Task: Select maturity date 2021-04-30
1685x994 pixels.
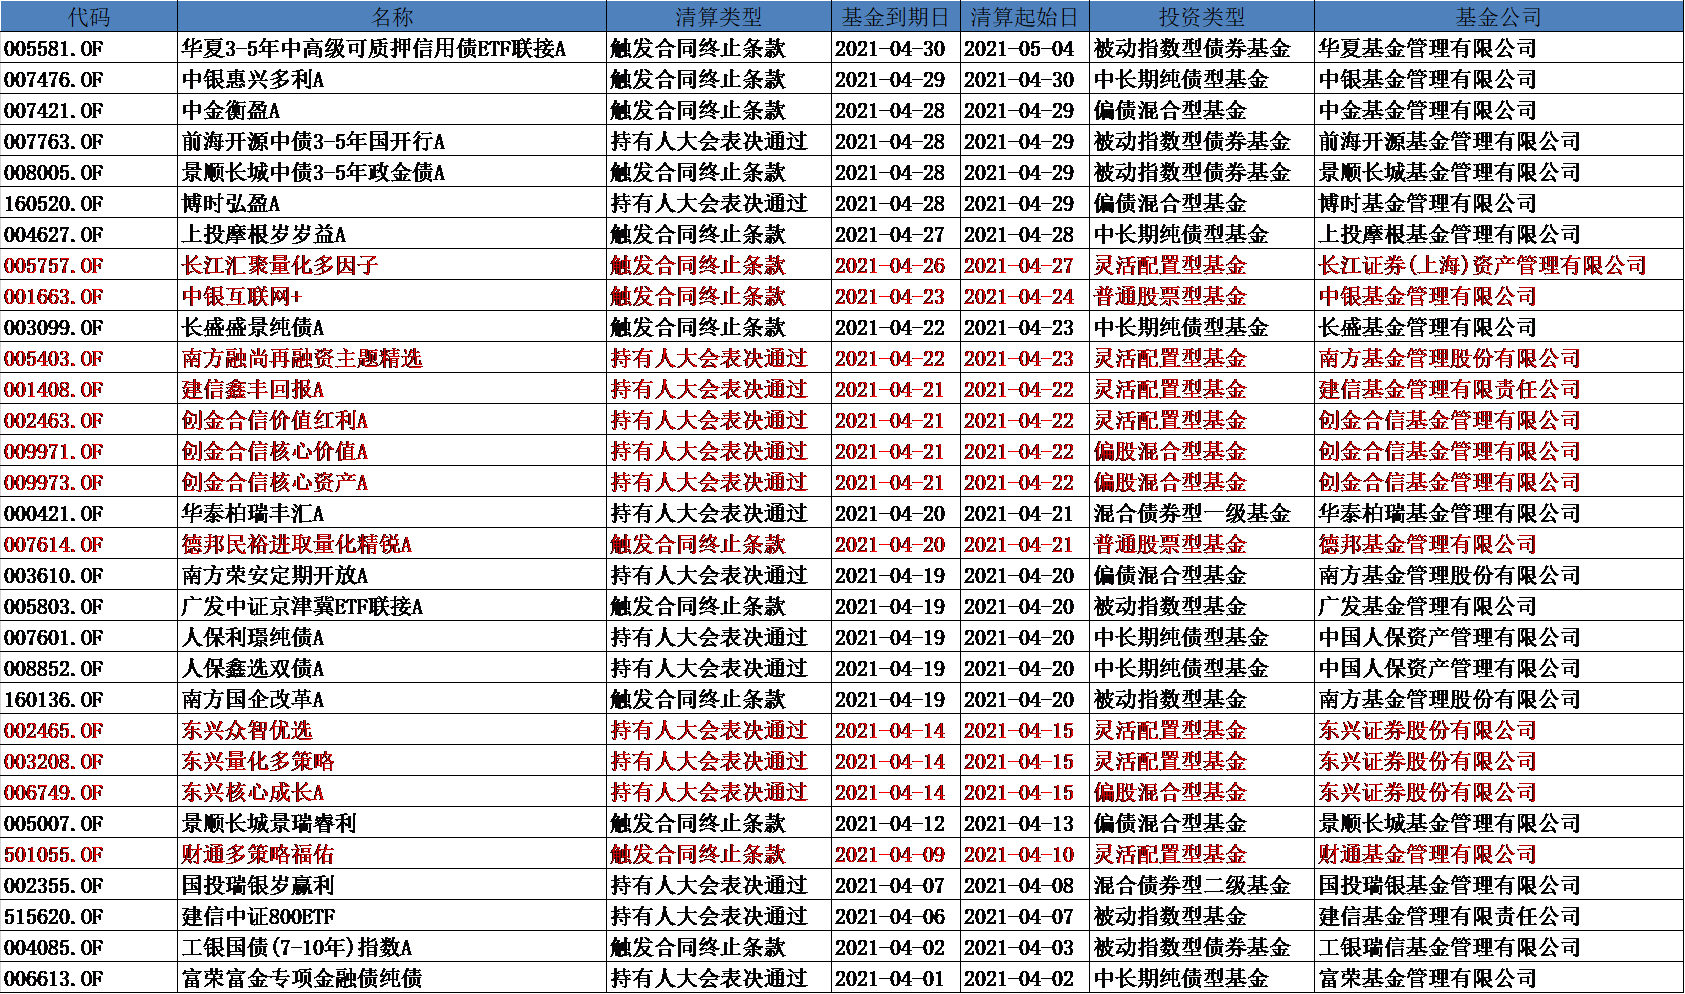Action: [x=890, y=49]
